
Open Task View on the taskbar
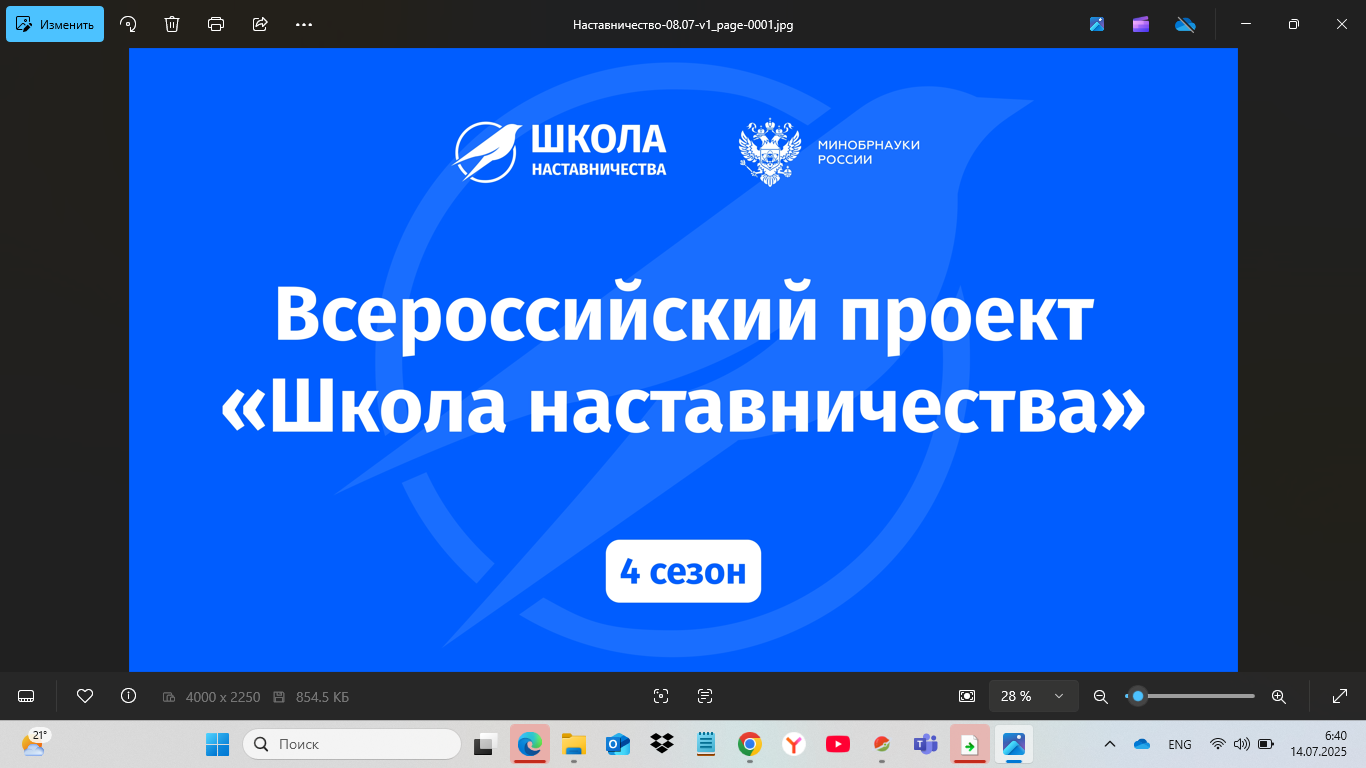coord(487,744)
